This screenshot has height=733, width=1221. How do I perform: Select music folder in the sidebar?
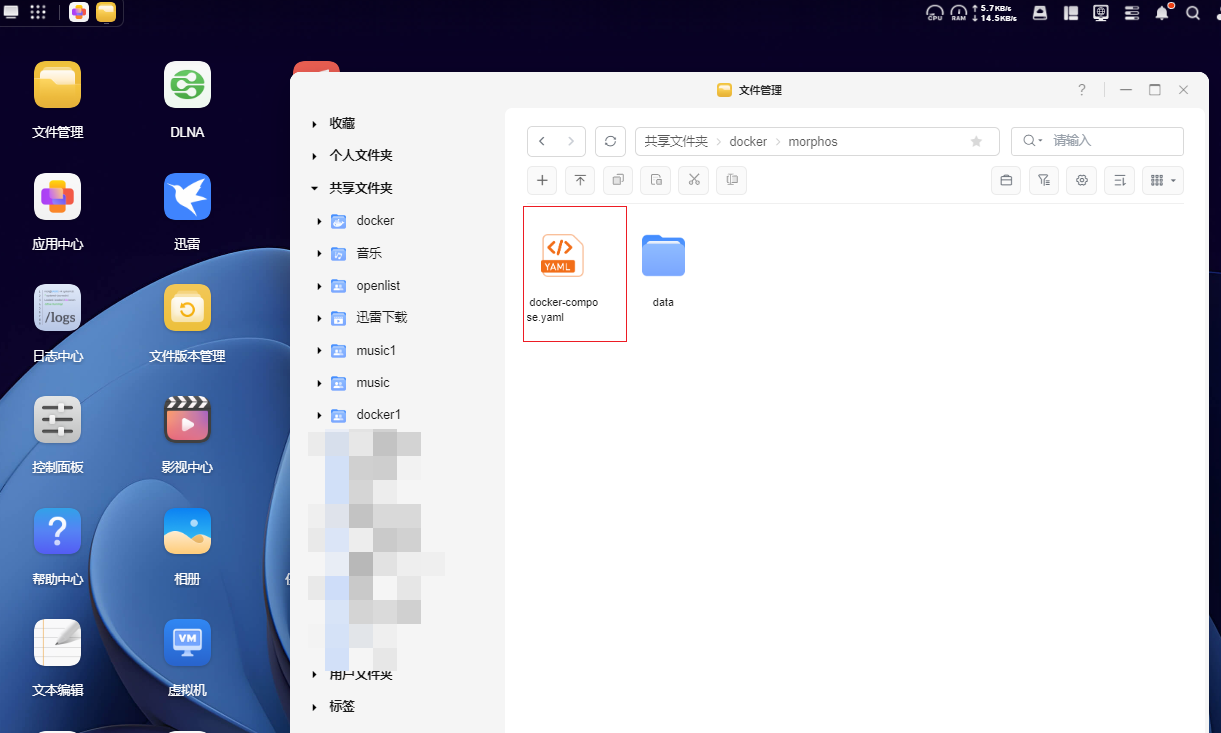point(373,382)
